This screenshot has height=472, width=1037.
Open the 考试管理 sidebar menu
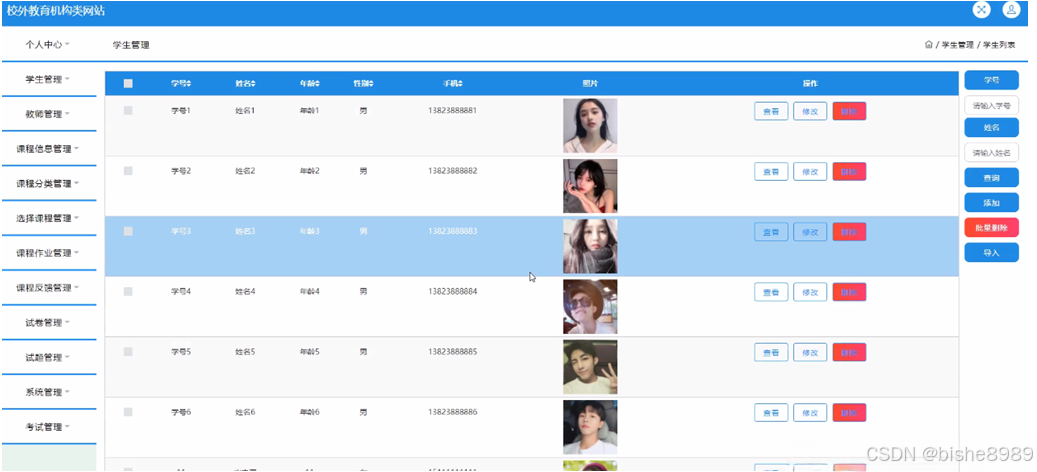coord(49,427)
